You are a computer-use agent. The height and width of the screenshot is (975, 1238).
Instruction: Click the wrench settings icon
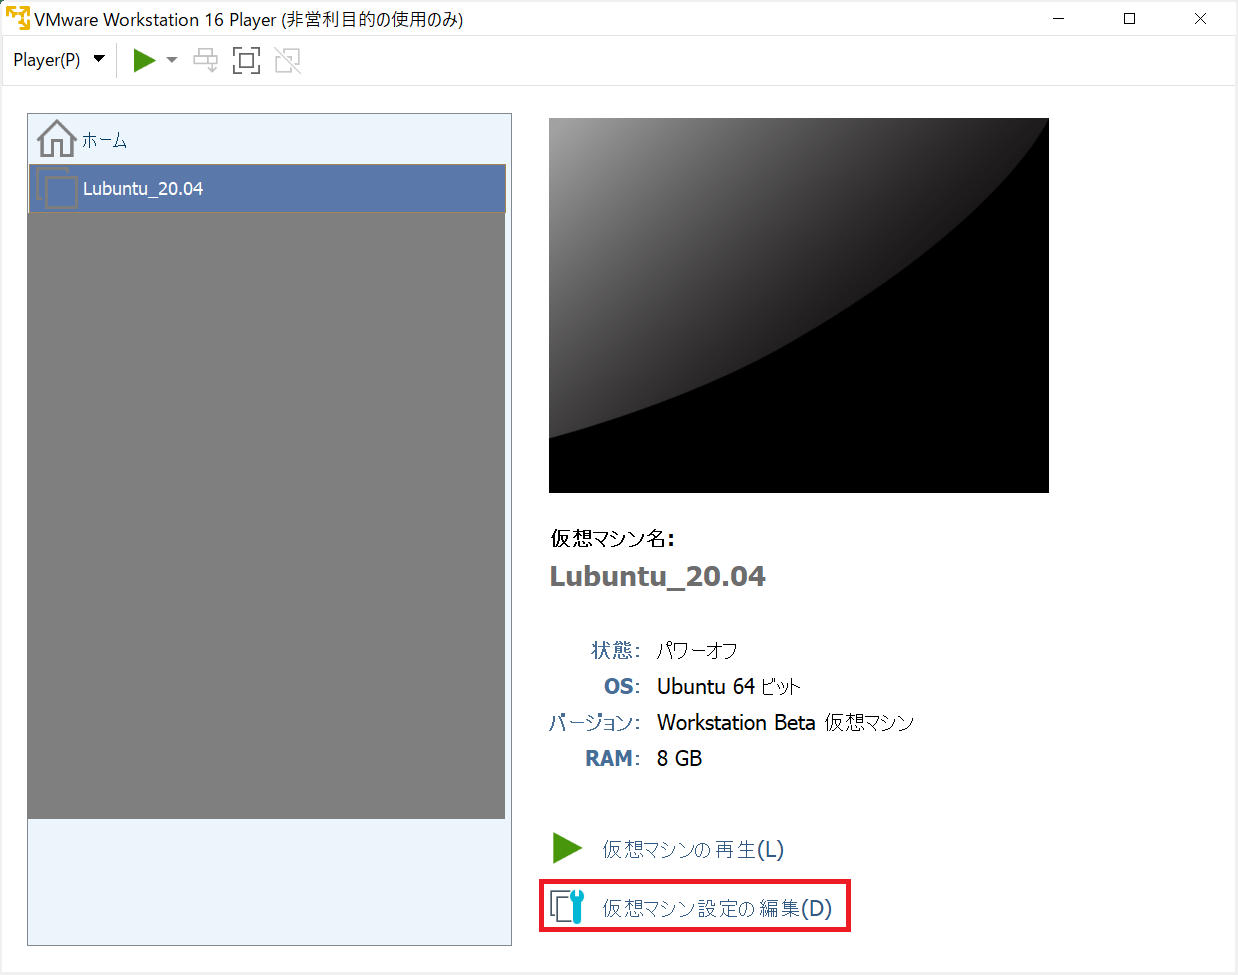click(x=567, y=907)
